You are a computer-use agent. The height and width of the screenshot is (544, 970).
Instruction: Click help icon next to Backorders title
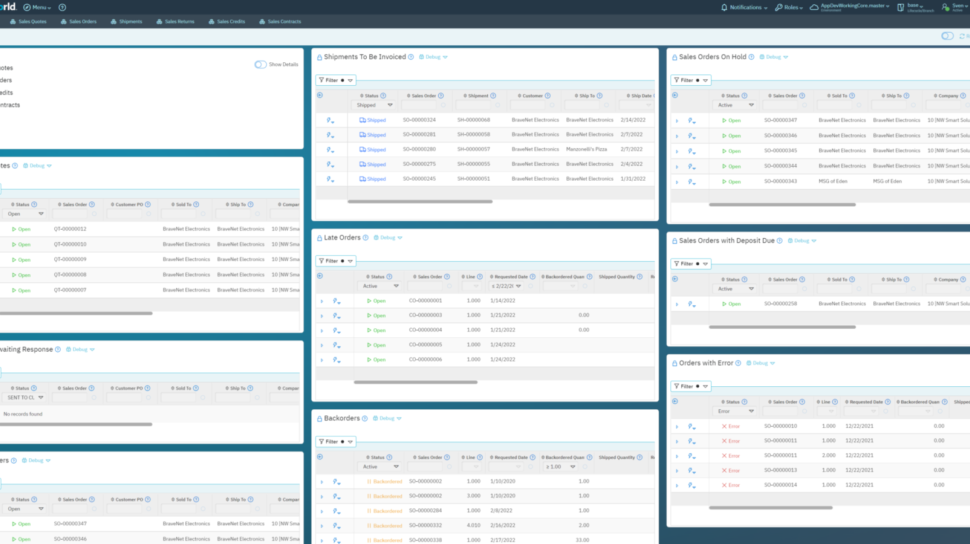coord(366,418)
